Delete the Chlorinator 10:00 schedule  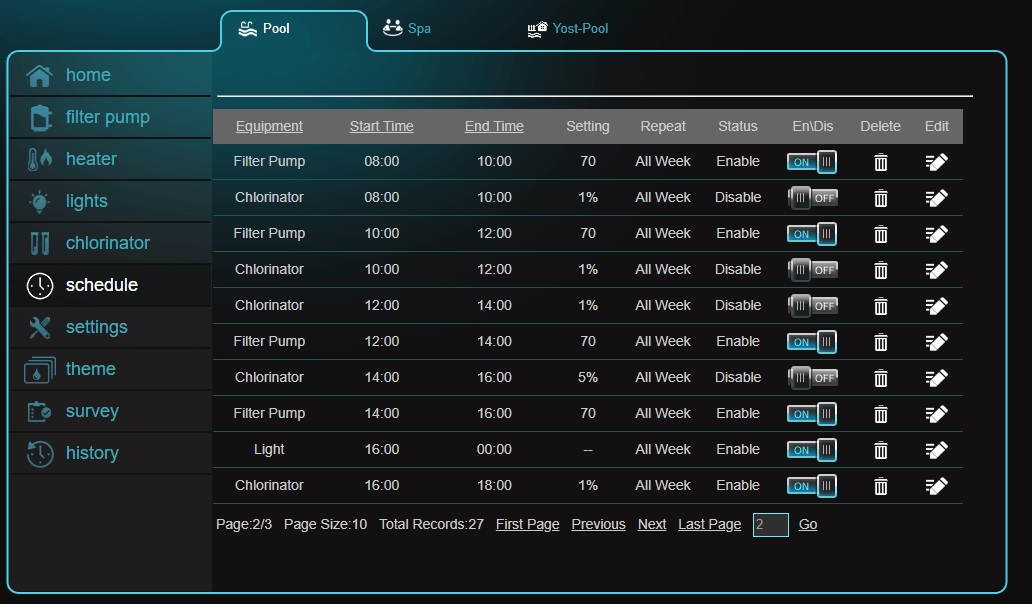point(881,270)
